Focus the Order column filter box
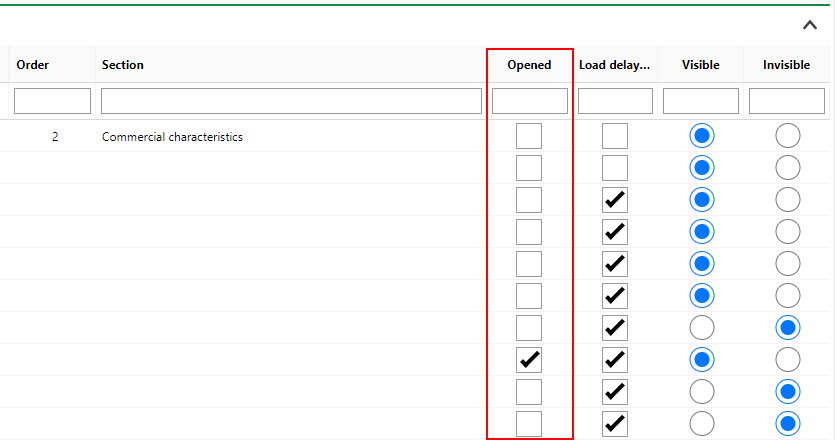The width and height of the screenshot is (835, 440). (53, 101)
